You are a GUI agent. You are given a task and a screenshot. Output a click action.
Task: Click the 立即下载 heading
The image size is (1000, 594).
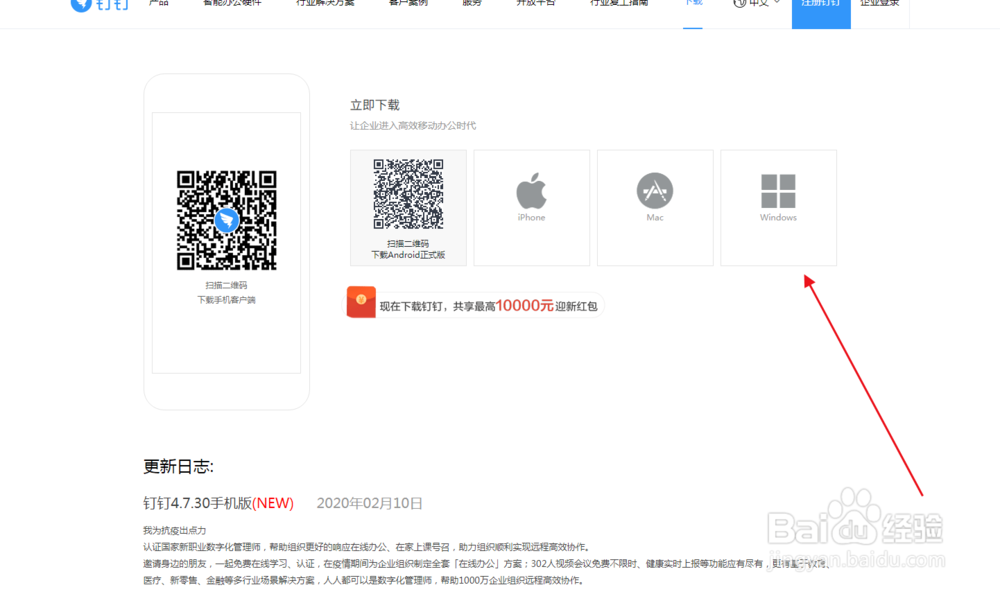(374, 105)
